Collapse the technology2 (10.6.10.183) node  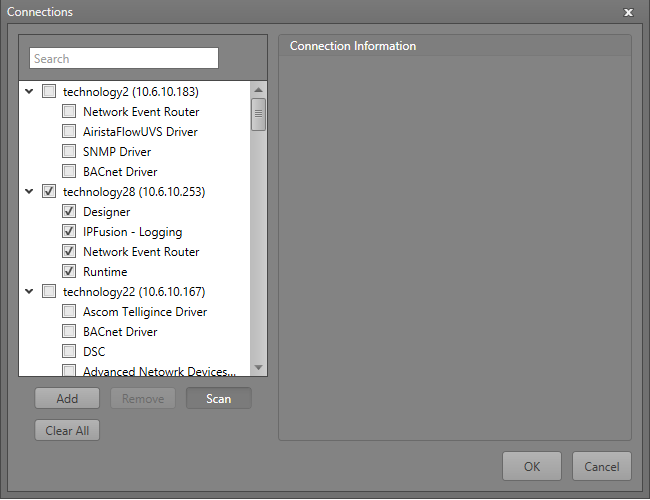[x=28, y=92]
